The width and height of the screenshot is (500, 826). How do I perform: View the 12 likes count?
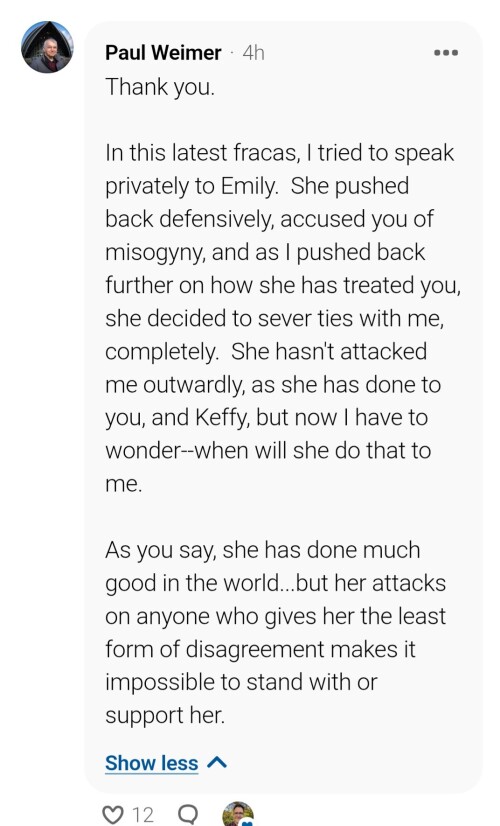point(143,815)
